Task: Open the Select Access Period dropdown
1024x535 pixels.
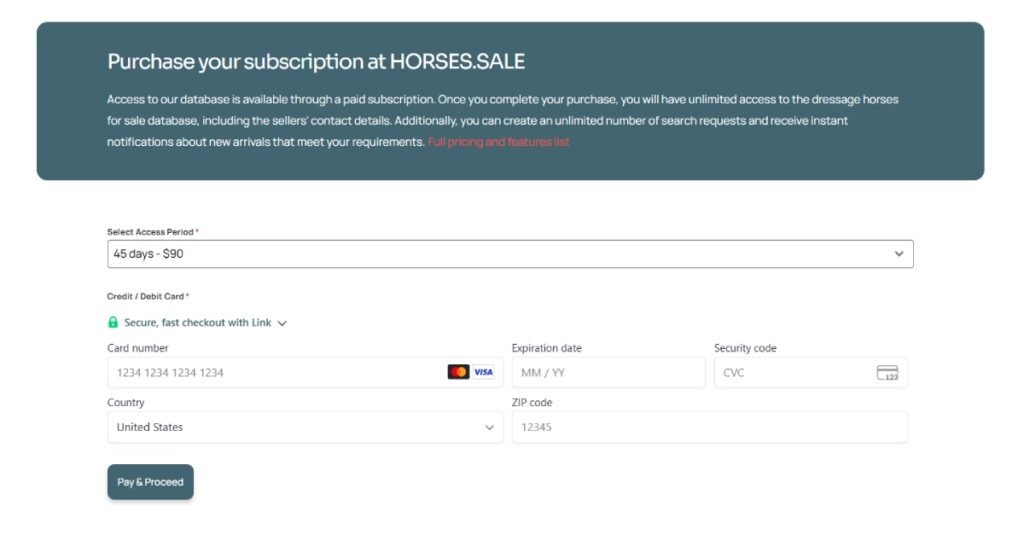Action: click(x=510, y=254)
